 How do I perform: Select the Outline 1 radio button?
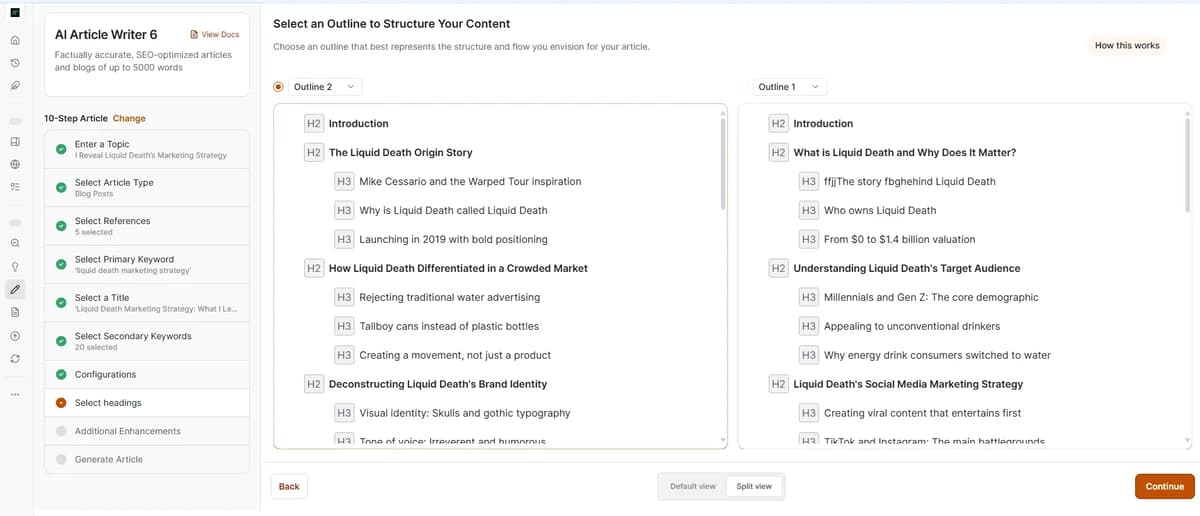[743, 87]
